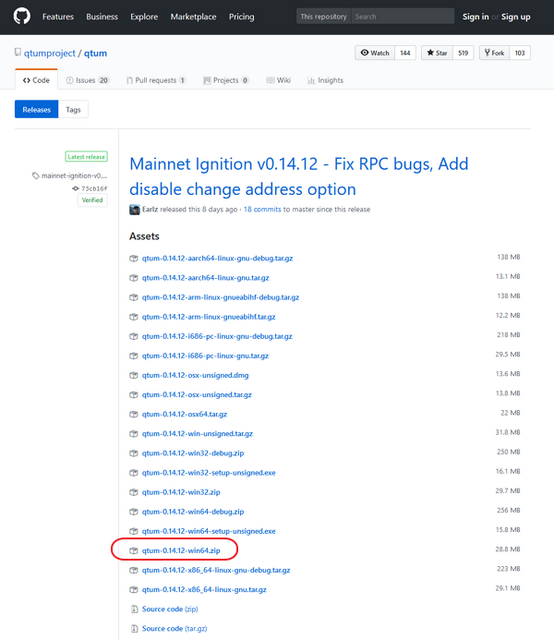Download qtum-0.14.12-osx64.tar.gz
The width and height of the screenshot is (554, 640).
coord(185,414)
